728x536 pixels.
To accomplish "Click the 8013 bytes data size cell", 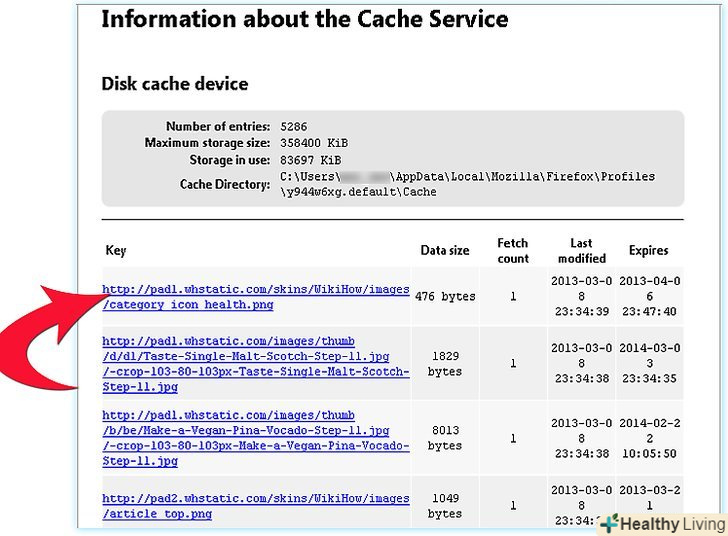I will (445, 439).
